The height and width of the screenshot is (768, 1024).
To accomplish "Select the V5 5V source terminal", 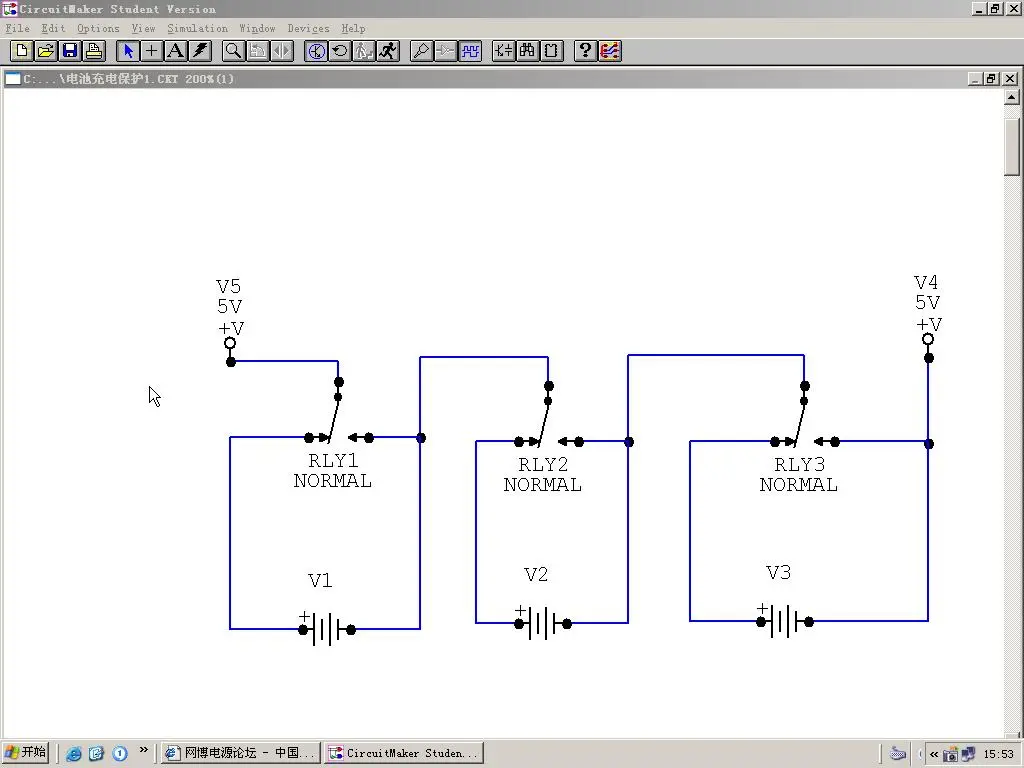I will coord(230,351).
